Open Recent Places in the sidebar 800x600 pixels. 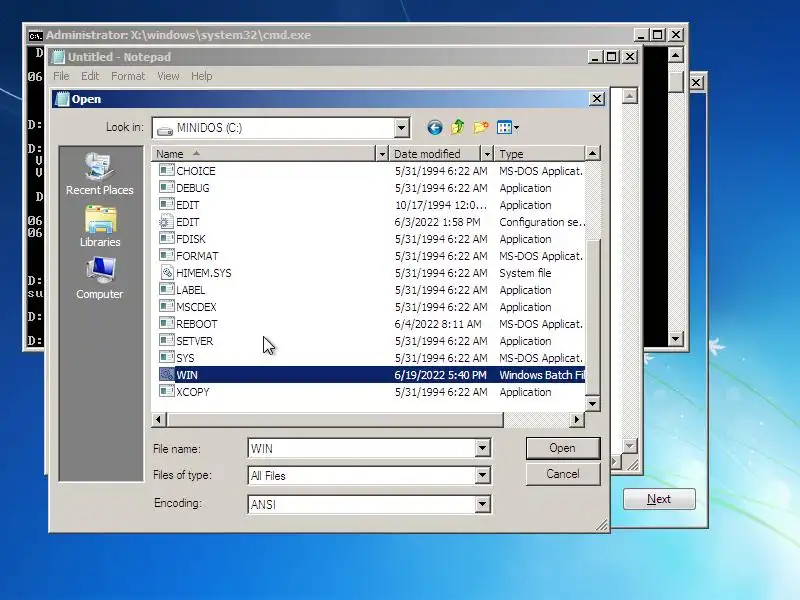click(99, 173)
